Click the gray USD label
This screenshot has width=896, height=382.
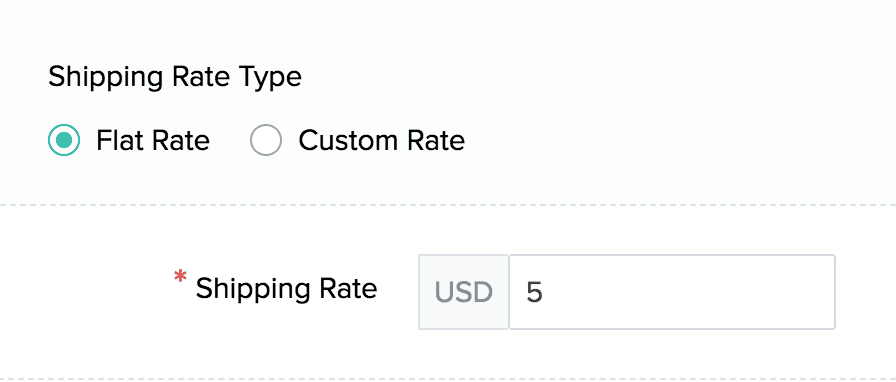pyautogui.click(x=463, y=293)
